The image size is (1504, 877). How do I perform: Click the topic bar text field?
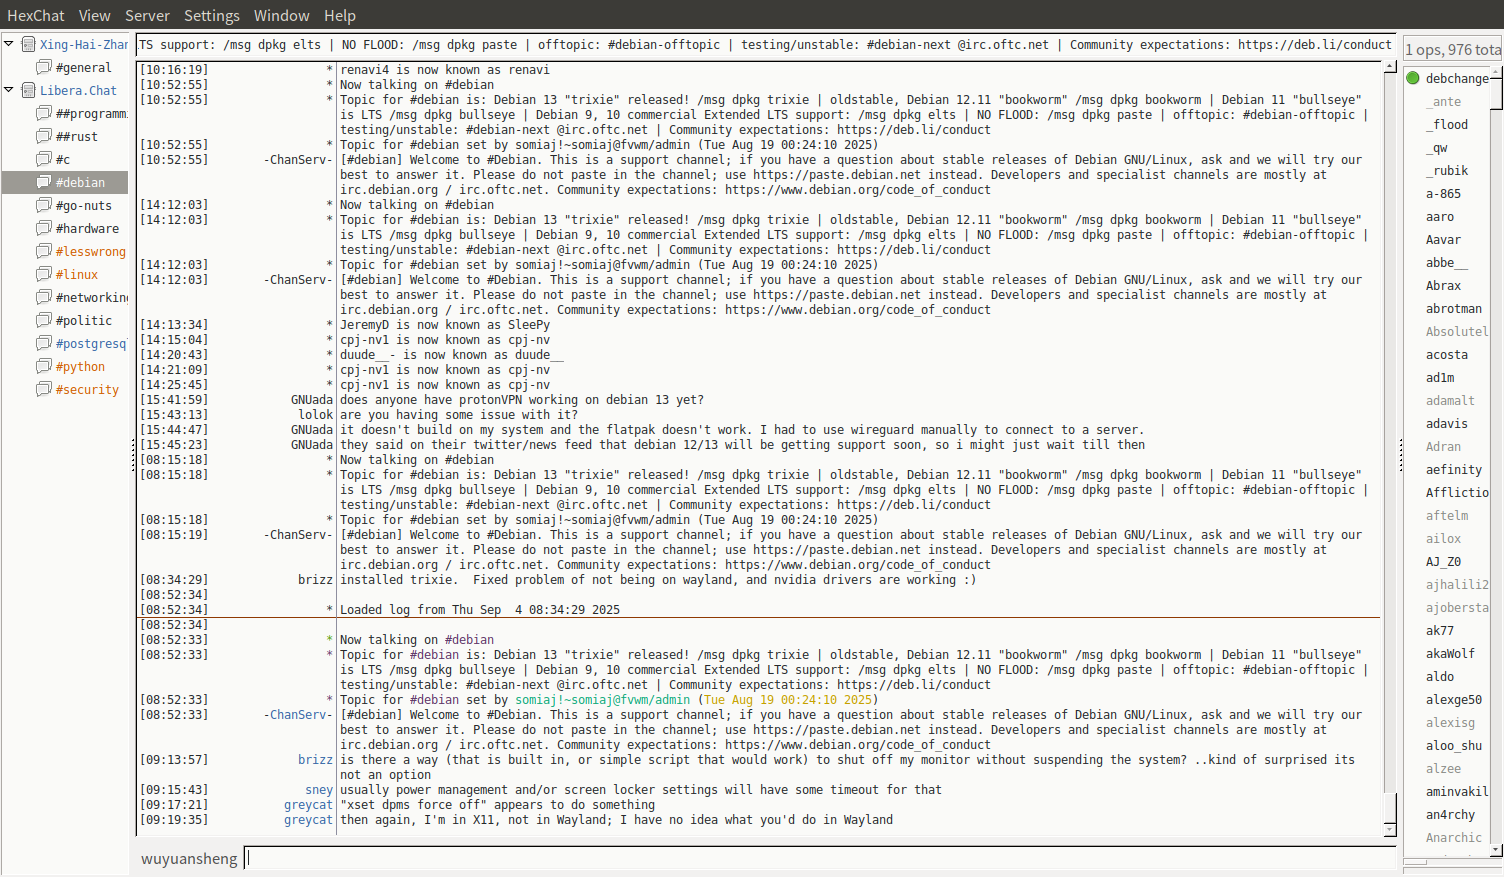tap(766, 44)
